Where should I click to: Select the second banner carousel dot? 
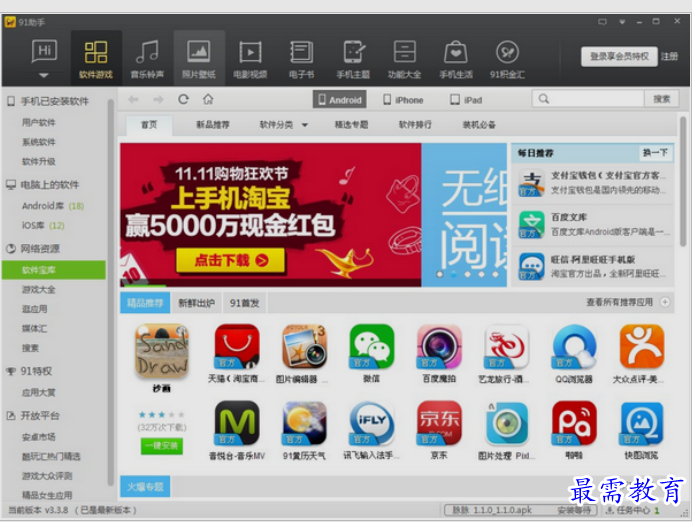[x=454, y=274]
